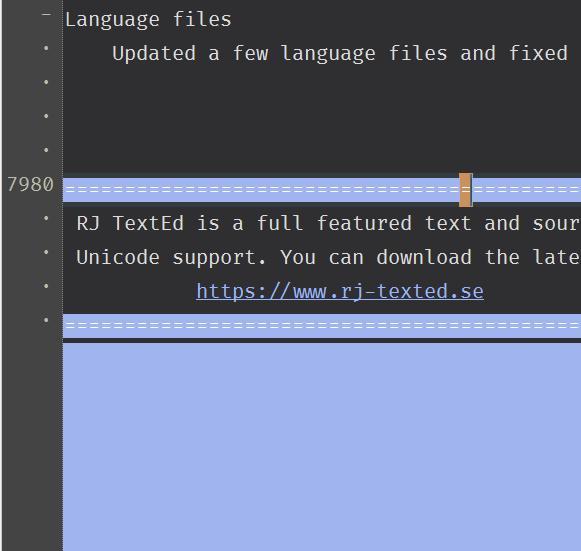Click the gutter dot beside the lower separator line

pos(46,320)
